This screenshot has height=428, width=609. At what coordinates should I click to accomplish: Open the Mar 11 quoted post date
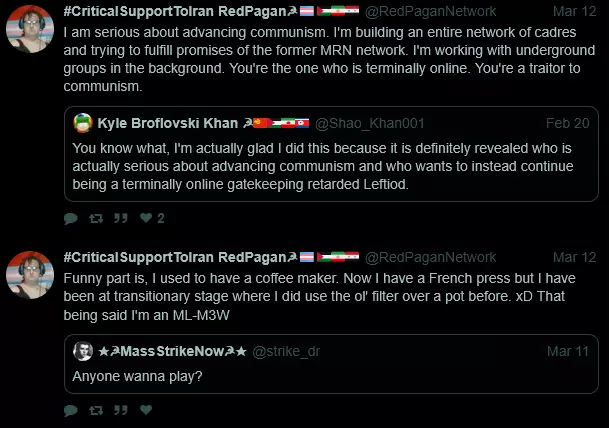click(x=567, y=351)
